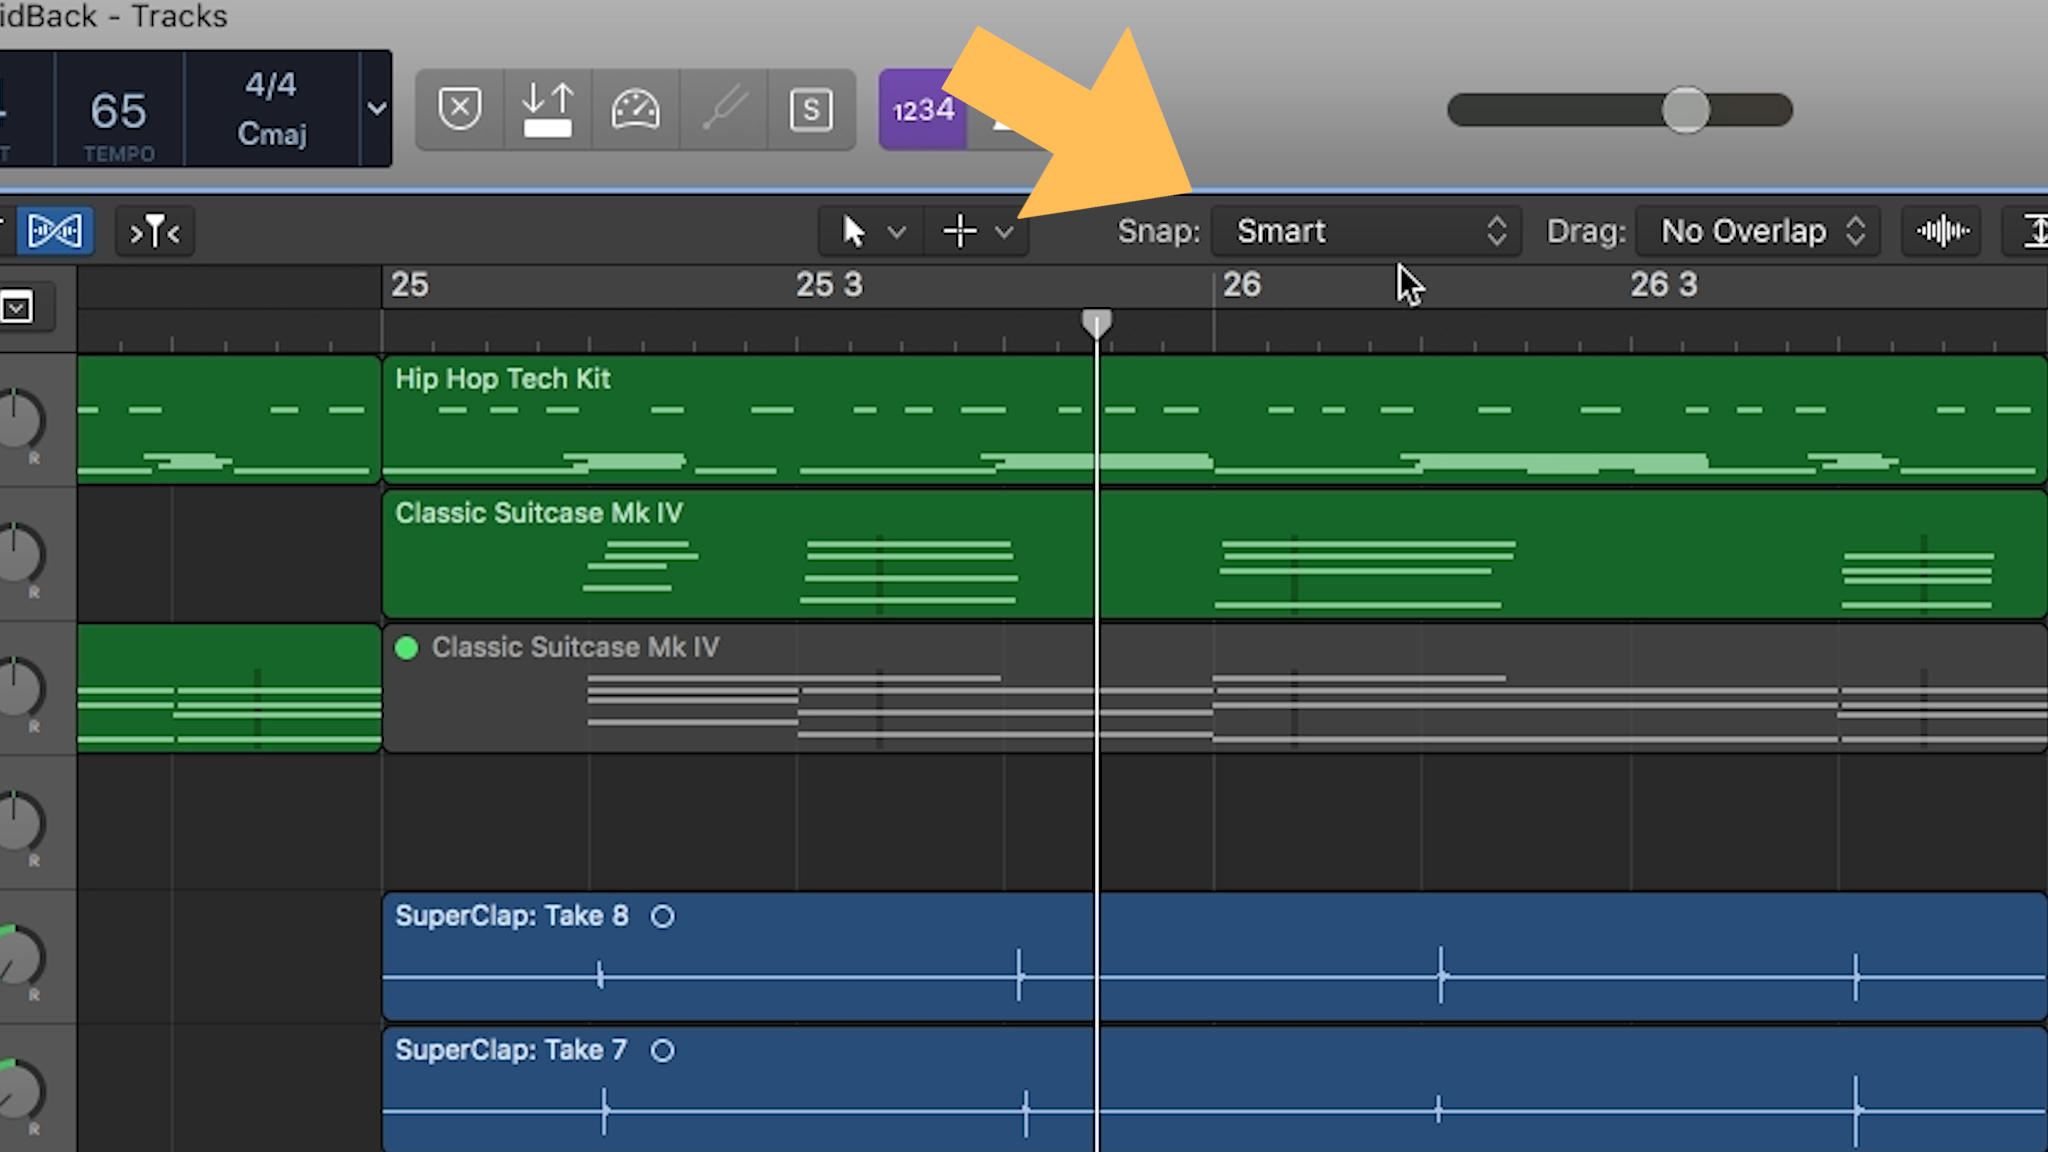Select the green region before bar 25 on third track
Viewport: 2048px width, 1152px height.
pos(229,688)
